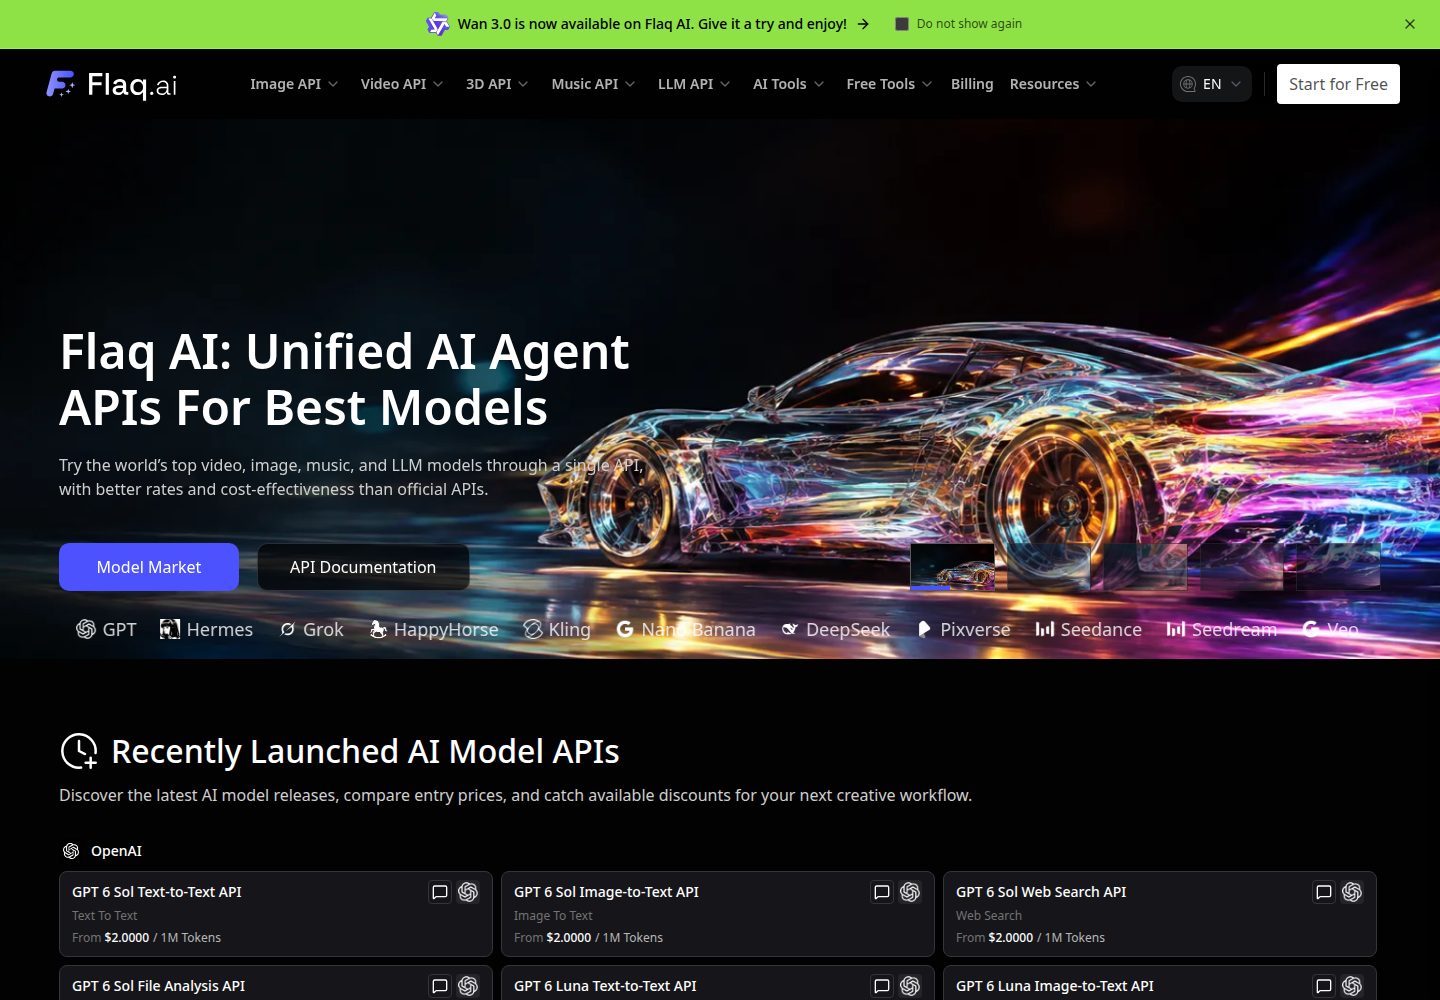Click the Model Market button
The image size is (1440, 1000).
pyautogui.click(x=149, y=567)
